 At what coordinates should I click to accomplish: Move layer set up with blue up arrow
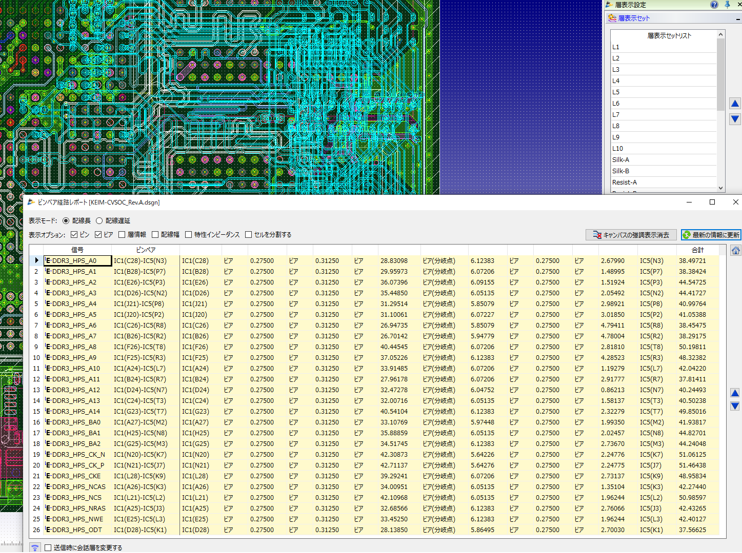tap(735, 104)
